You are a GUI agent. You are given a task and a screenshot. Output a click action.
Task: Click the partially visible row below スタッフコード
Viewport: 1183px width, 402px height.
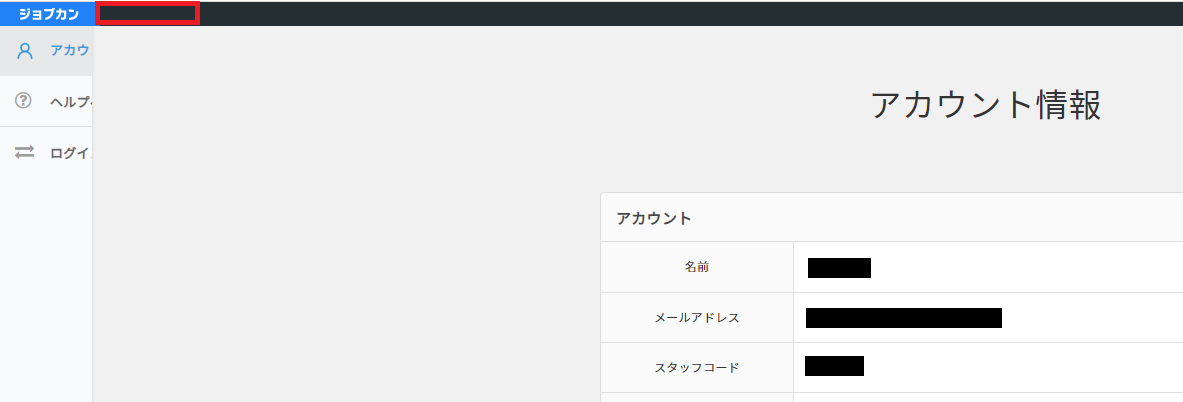tap(892, 397)
